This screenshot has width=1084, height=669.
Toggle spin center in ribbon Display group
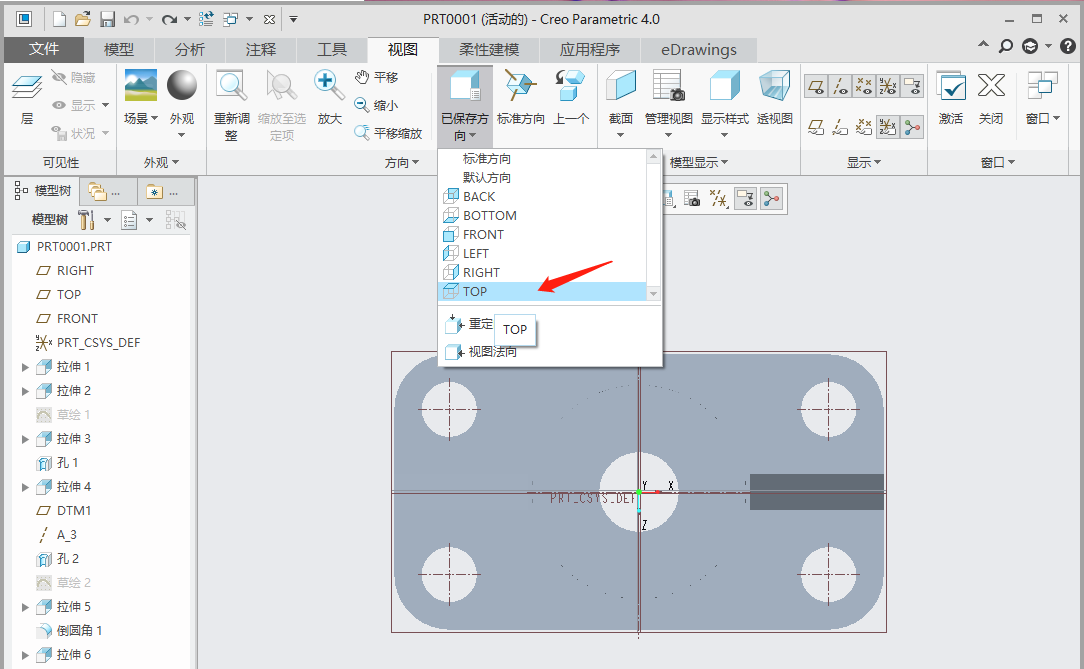(912, 127)
